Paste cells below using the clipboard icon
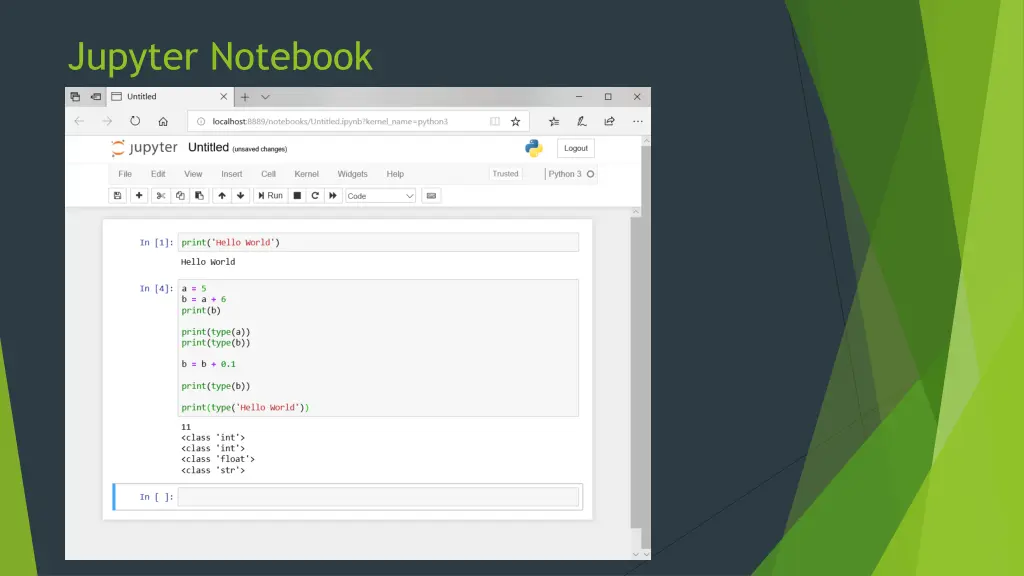 tap(199, 195)
